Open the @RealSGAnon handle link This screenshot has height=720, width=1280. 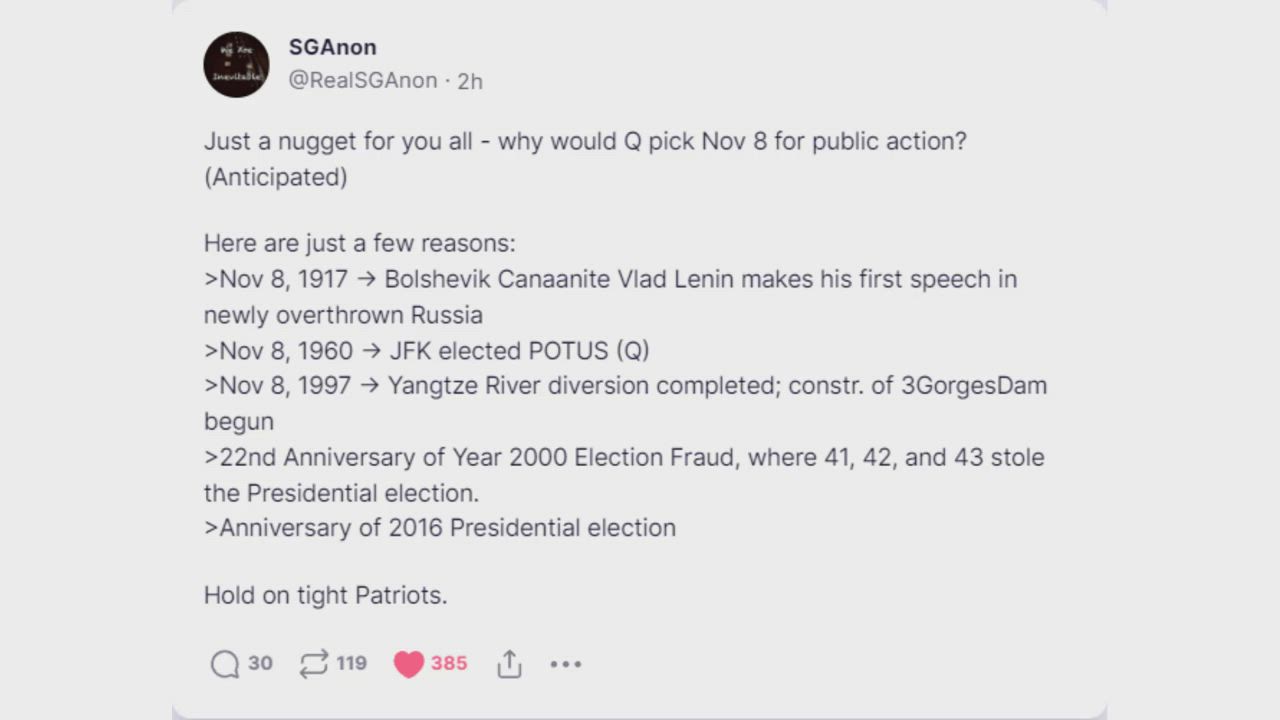coord(362,81)
